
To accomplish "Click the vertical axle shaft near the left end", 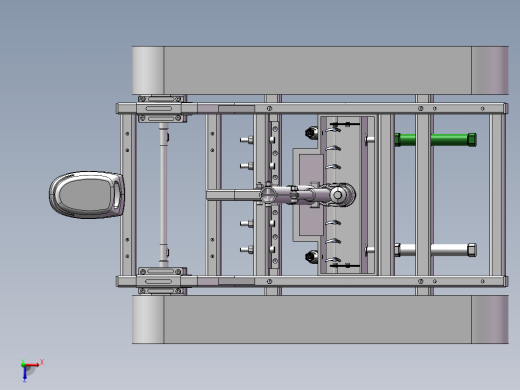I will click(x=163, y=195).
